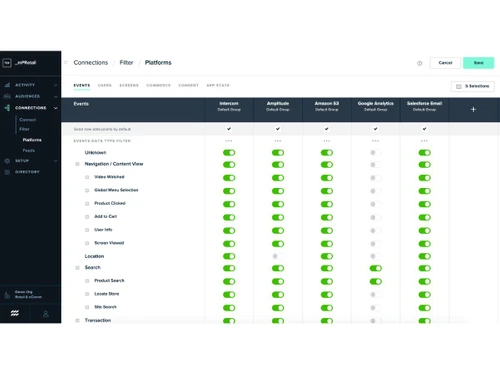Click the small box icon beside Global Menu Selection

[87, 190]
